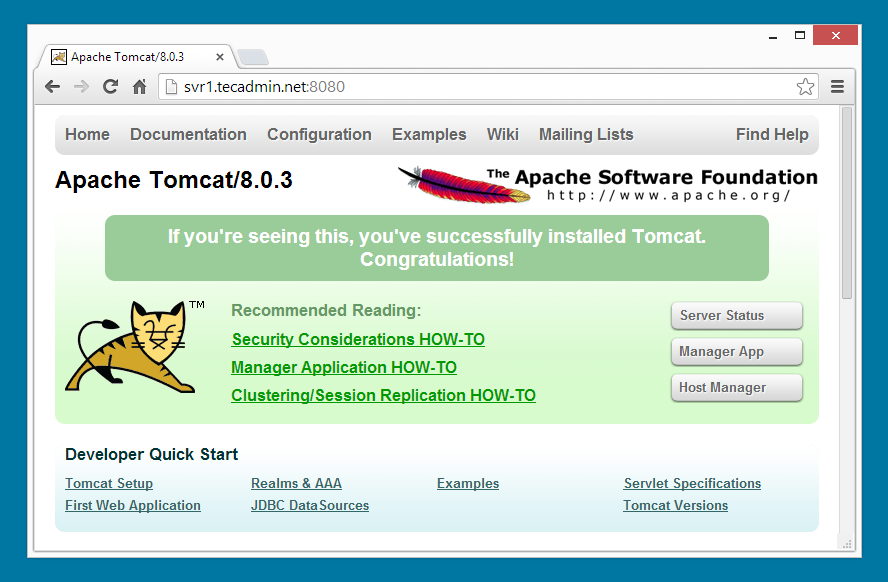The image size is (888, 582).
Task: Select Configuration in the navigation bar
Action: (319, 134)
